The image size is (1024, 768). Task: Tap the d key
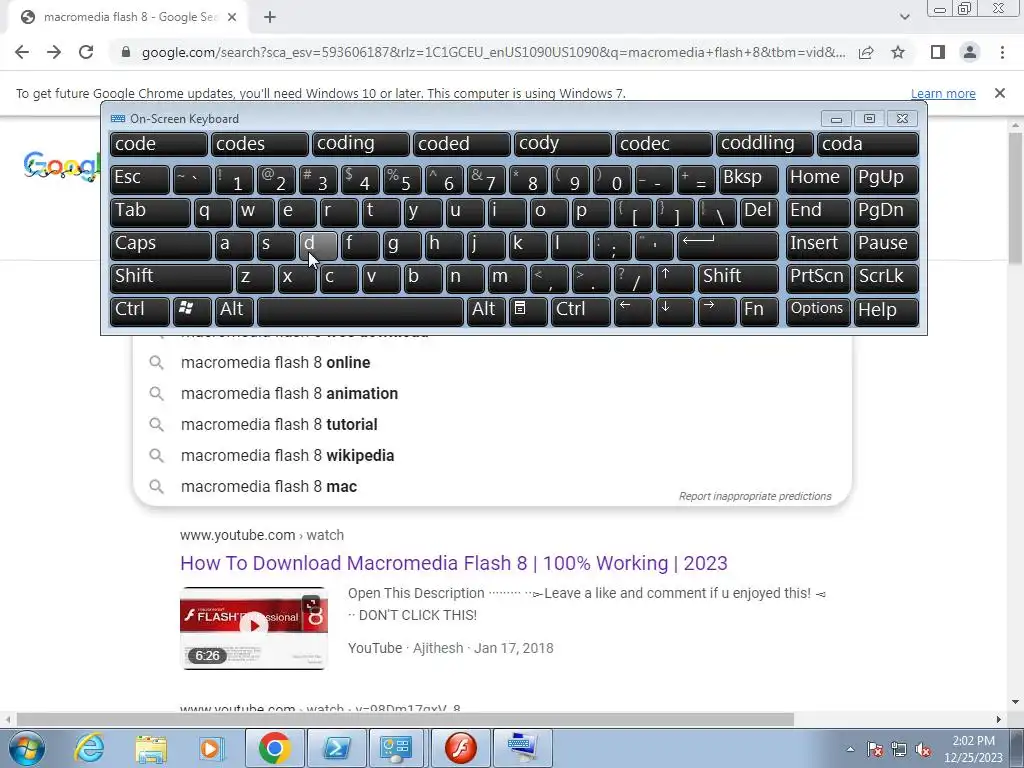318,245
